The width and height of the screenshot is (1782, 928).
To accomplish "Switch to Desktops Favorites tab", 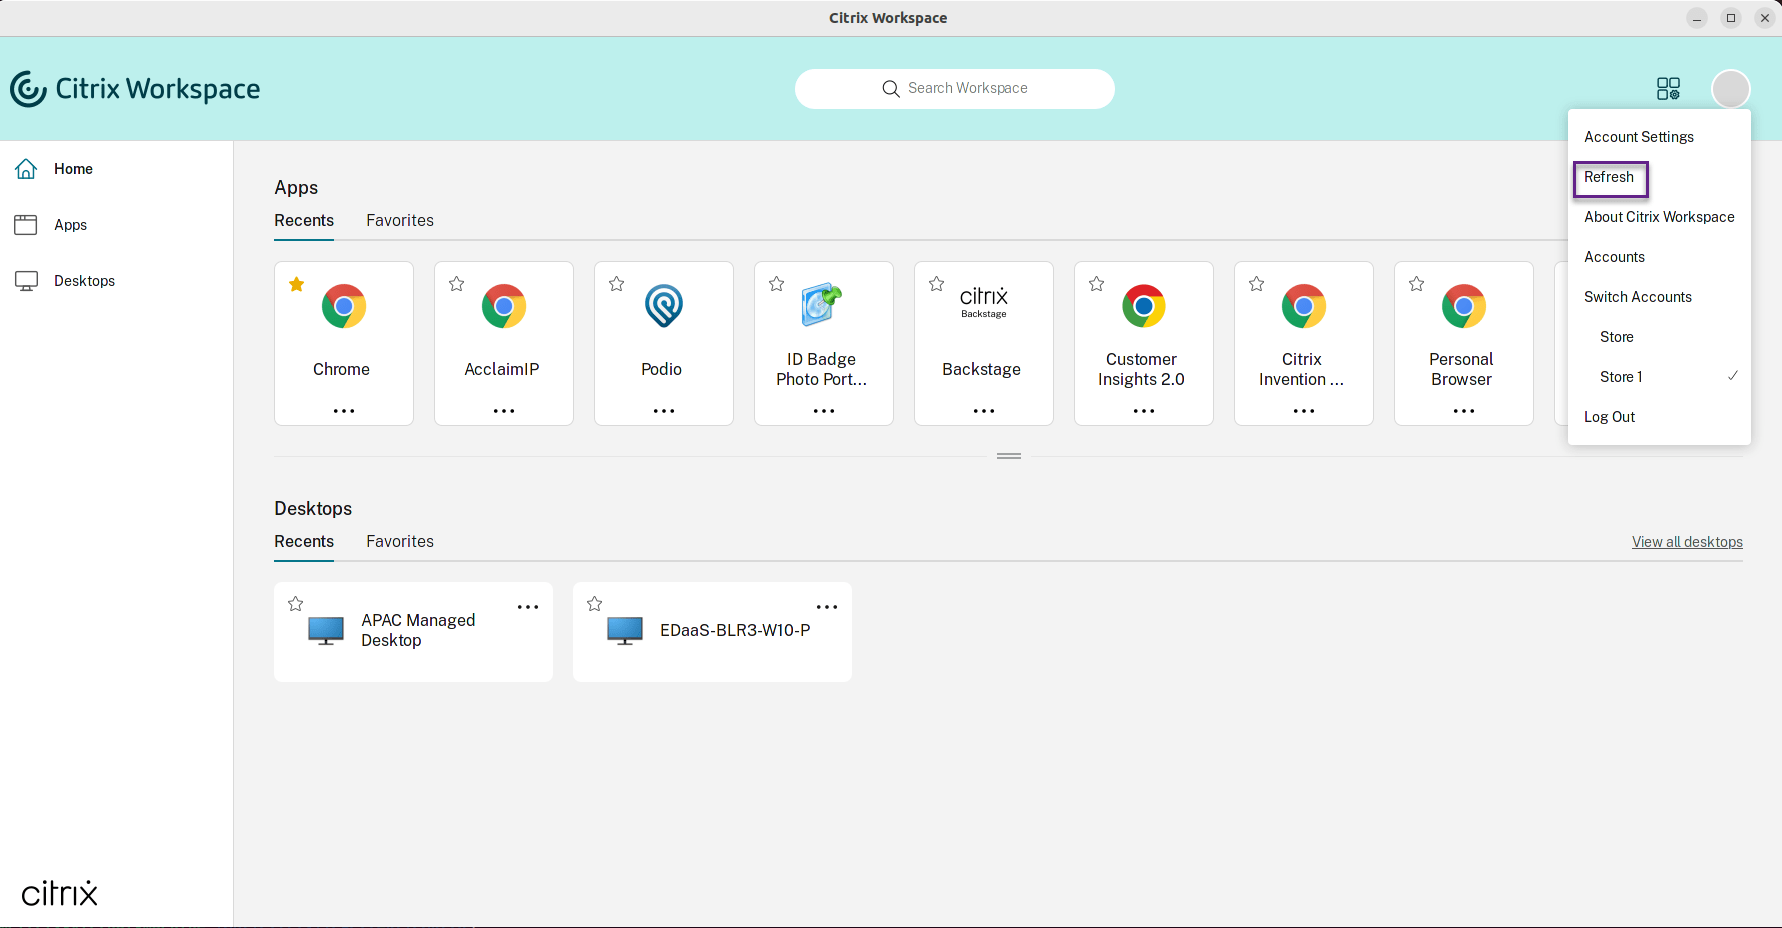I will click(x=400, y=542).
